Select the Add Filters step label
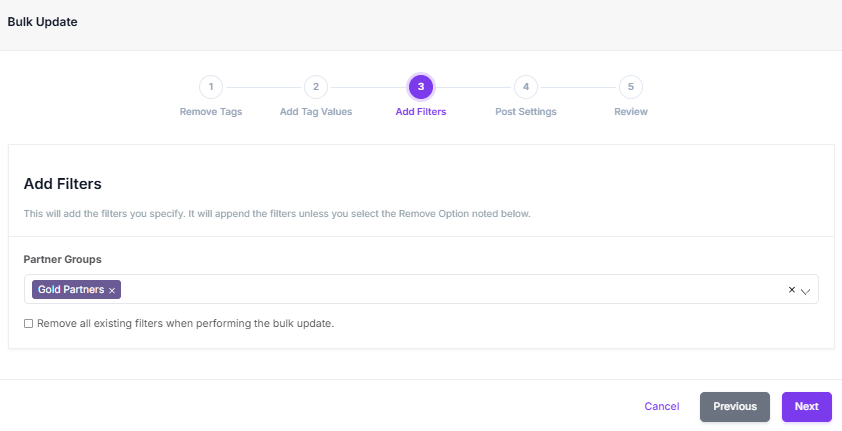842x431 pixels. pos(421,112)
